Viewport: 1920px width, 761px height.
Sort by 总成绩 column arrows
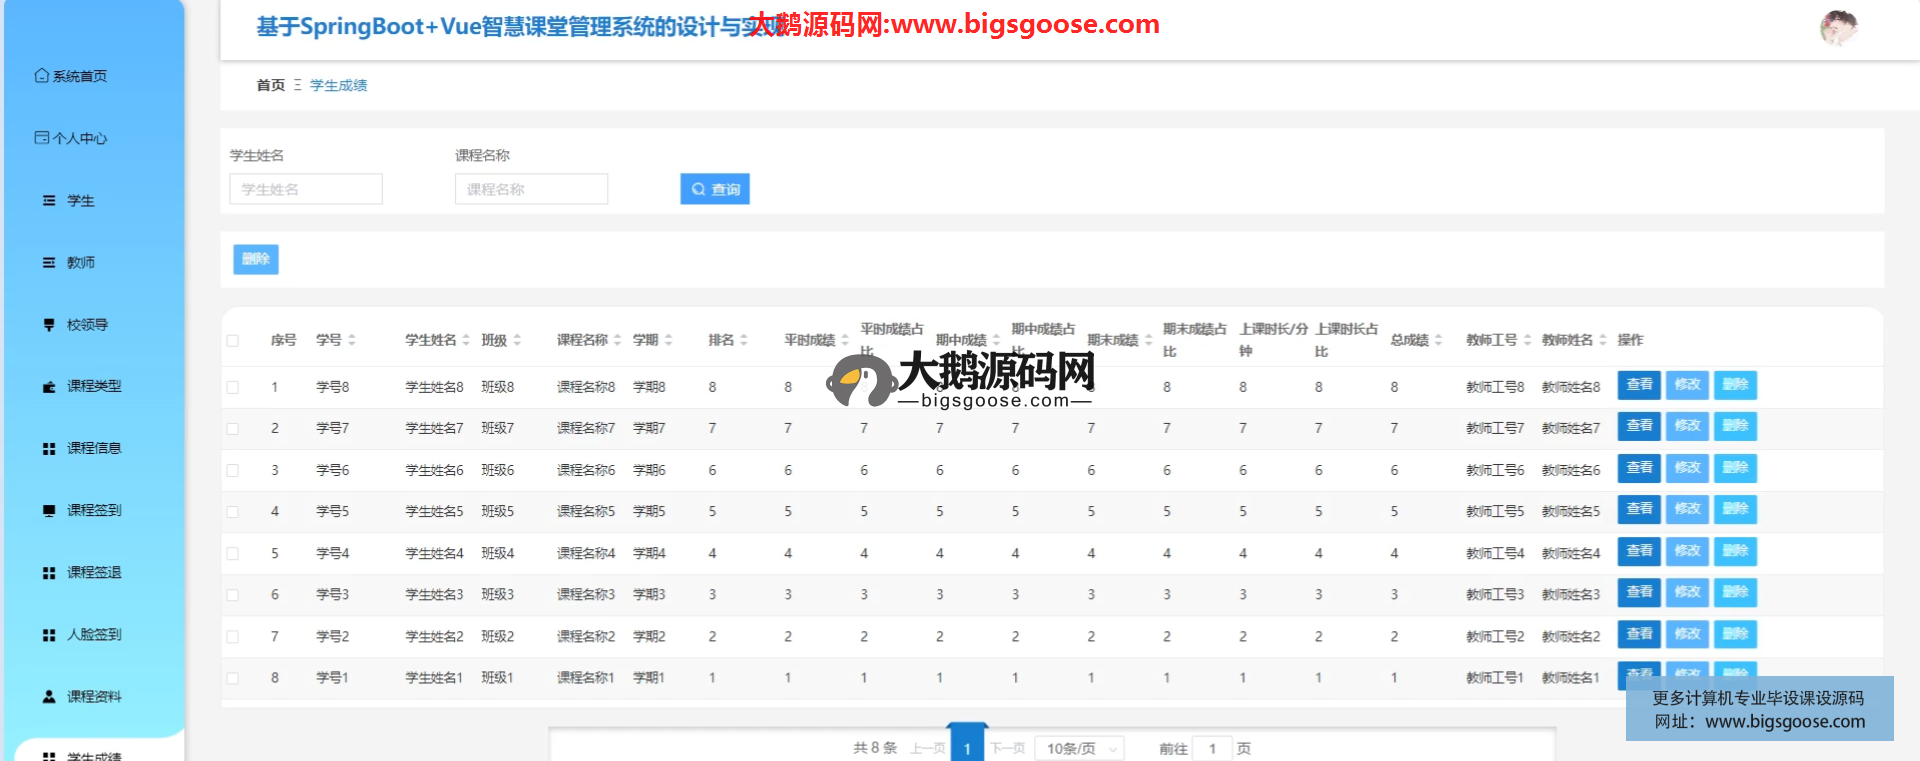pos(1438,341)
